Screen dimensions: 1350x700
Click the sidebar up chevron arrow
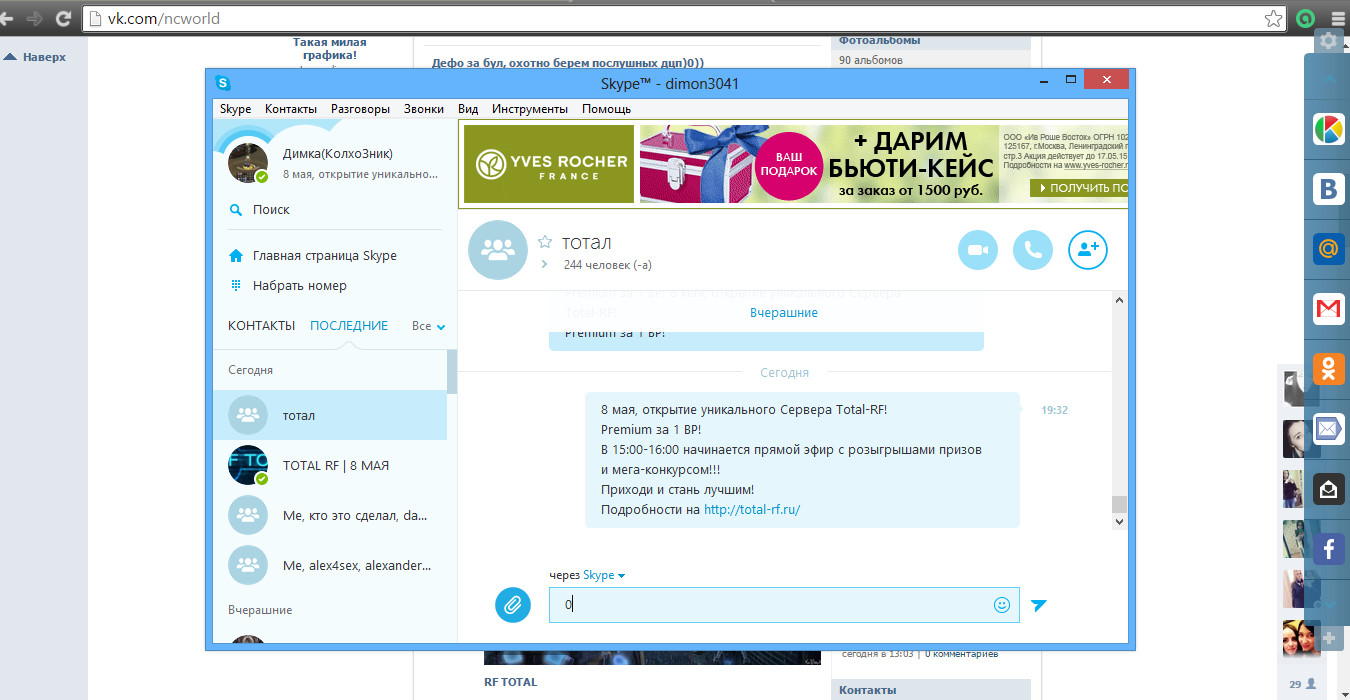[x=1328, y=79]
